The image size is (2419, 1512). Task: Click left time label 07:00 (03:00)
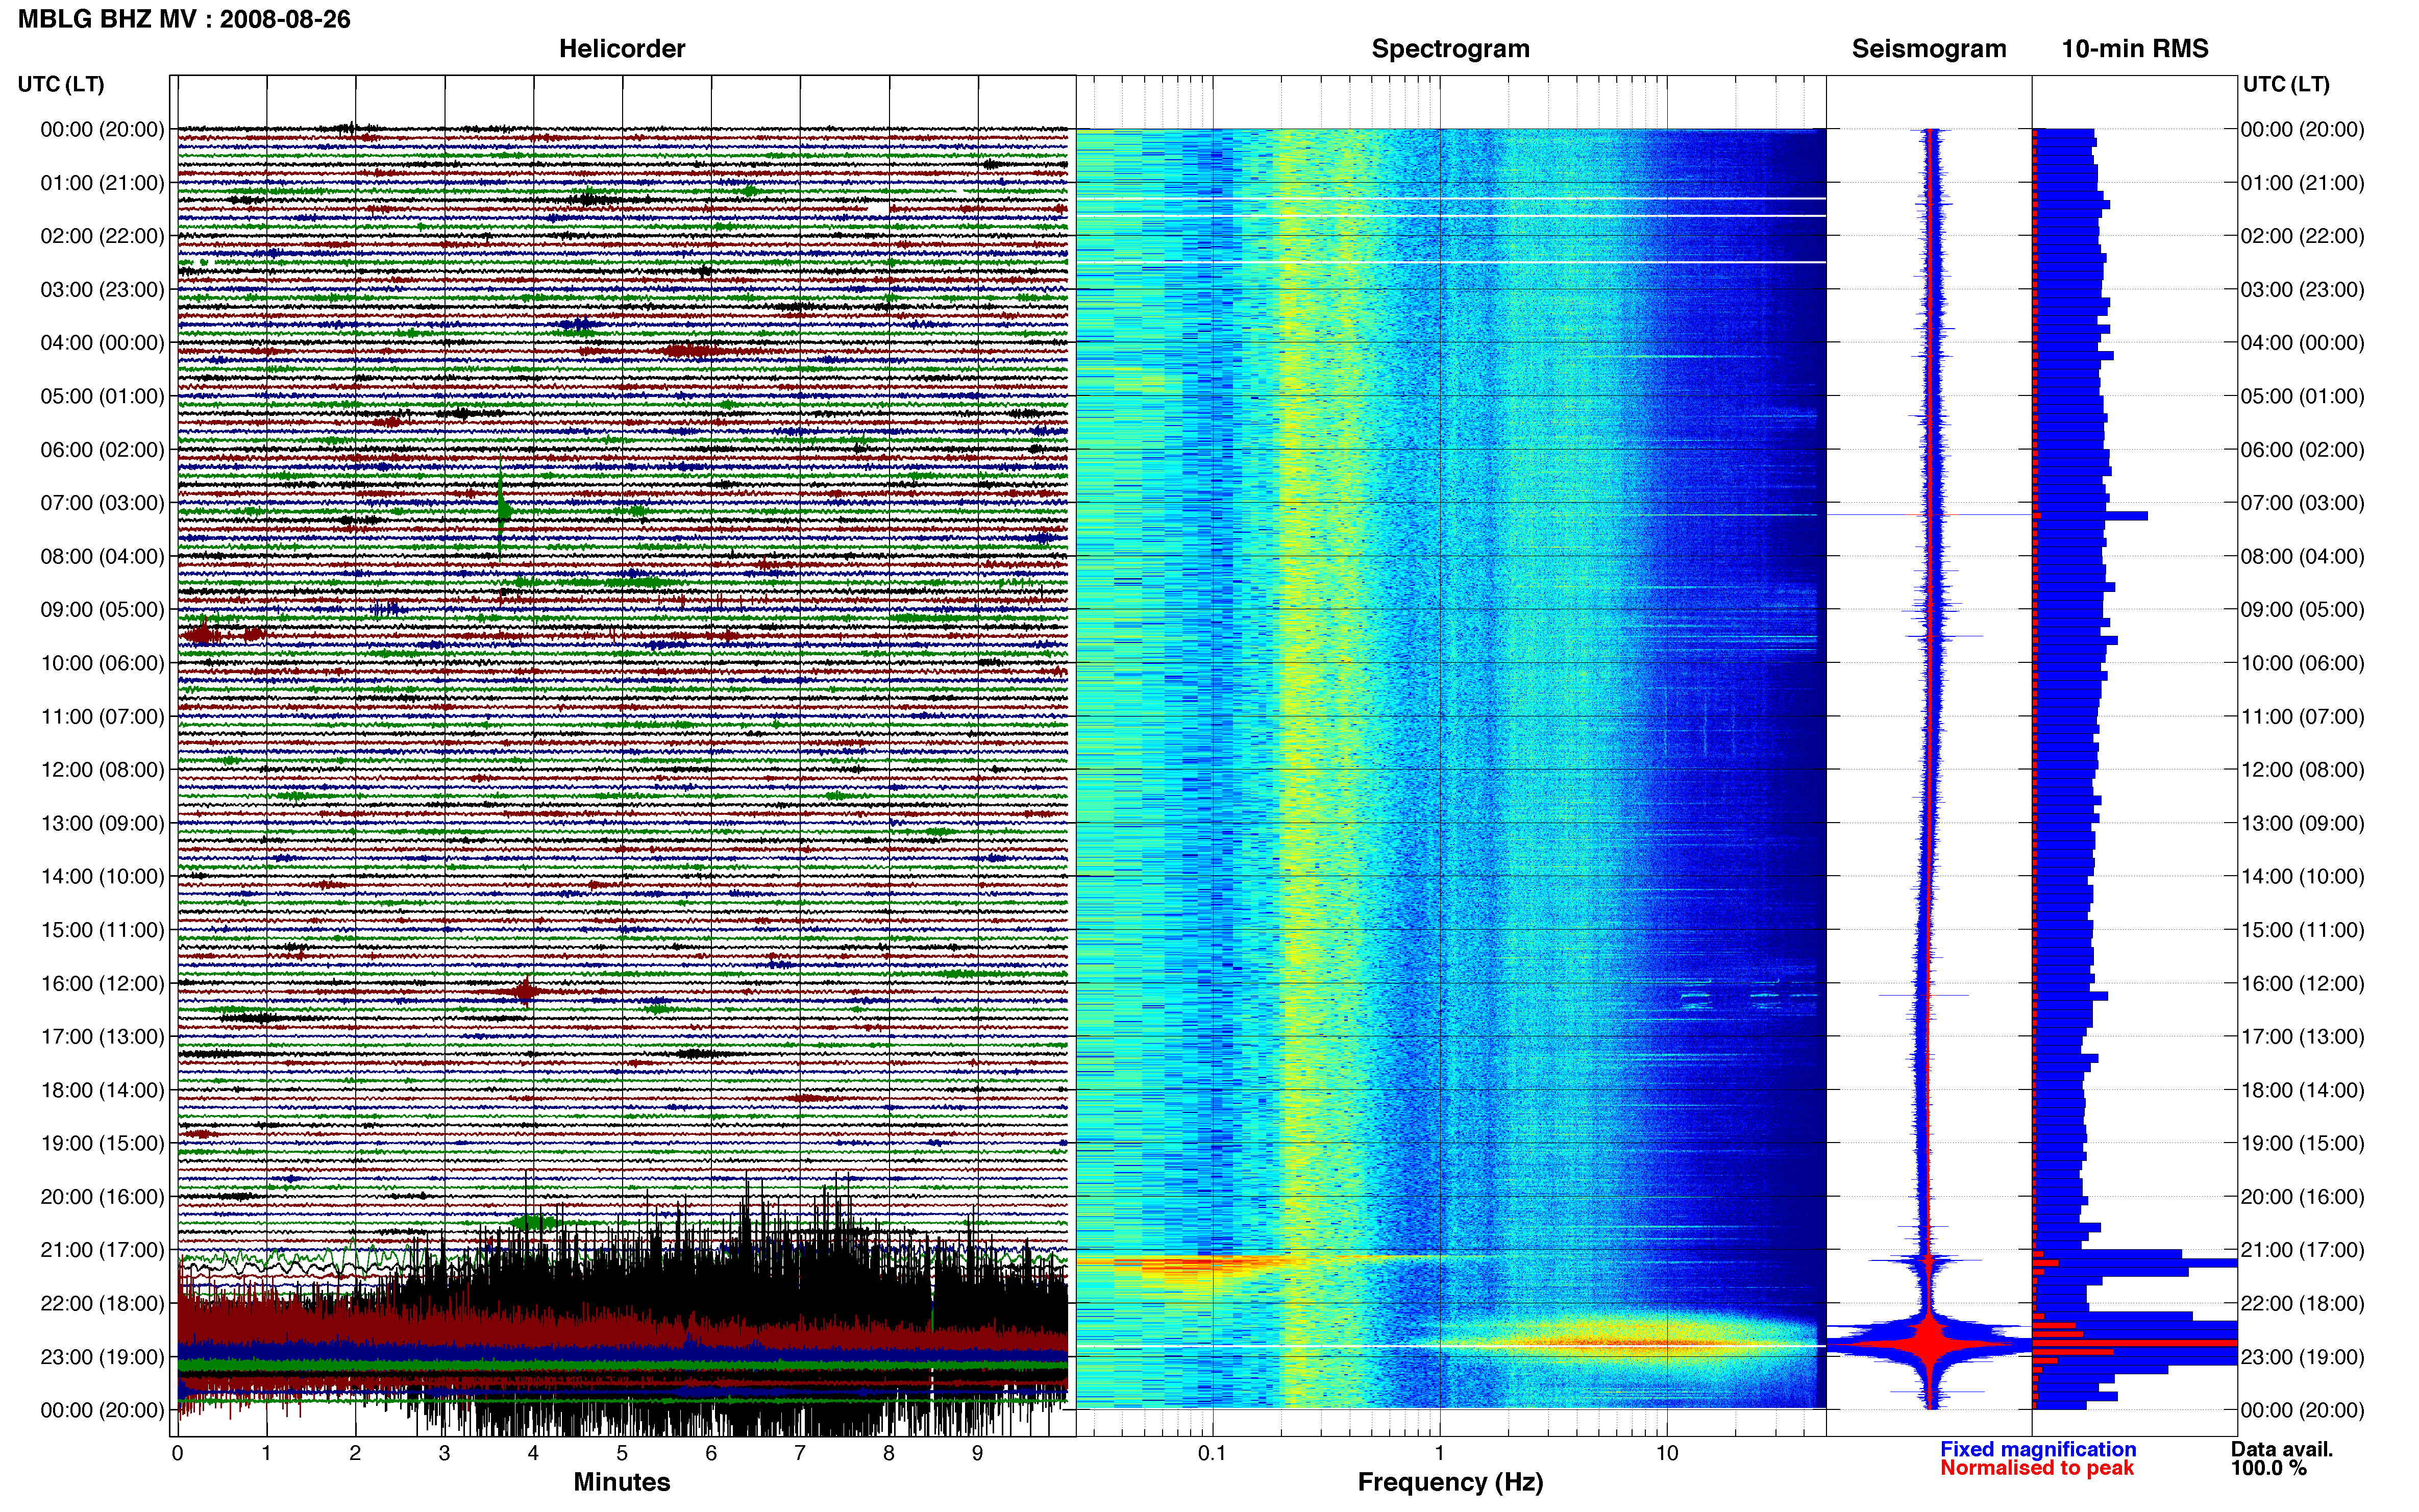[102, 503]
